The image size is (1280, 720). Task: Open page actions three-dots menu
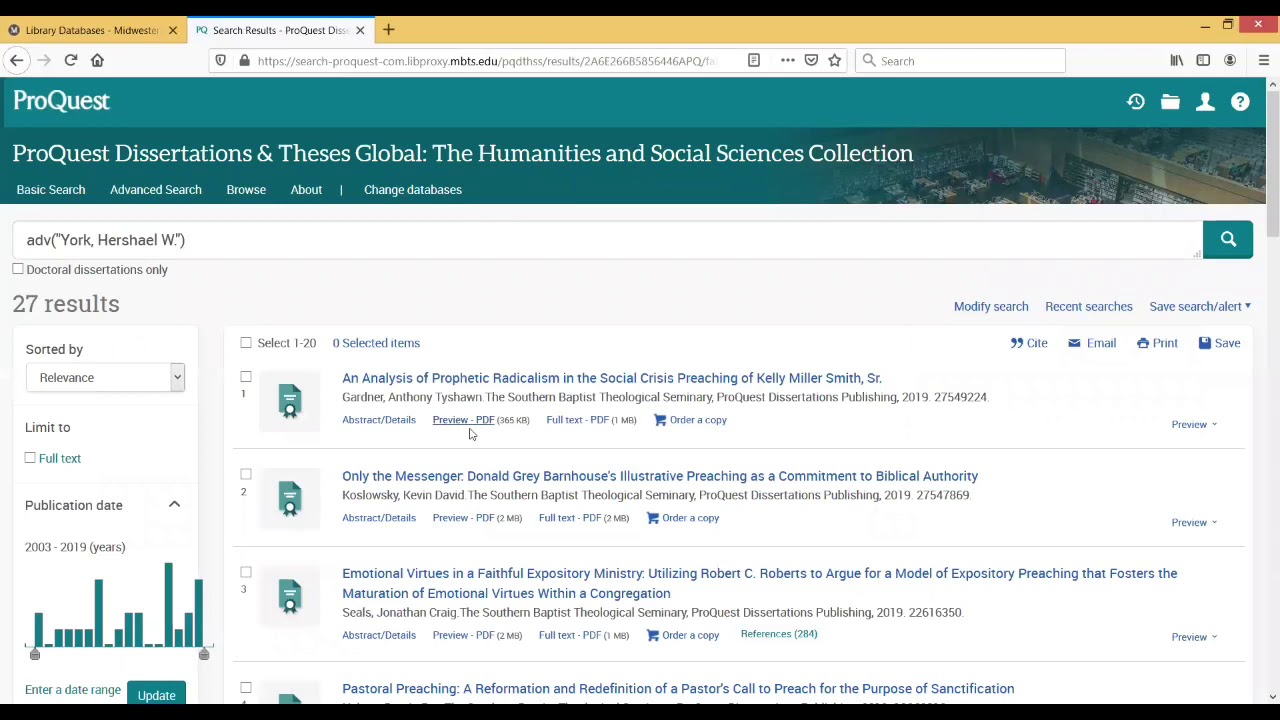click(x=788, y=61)
